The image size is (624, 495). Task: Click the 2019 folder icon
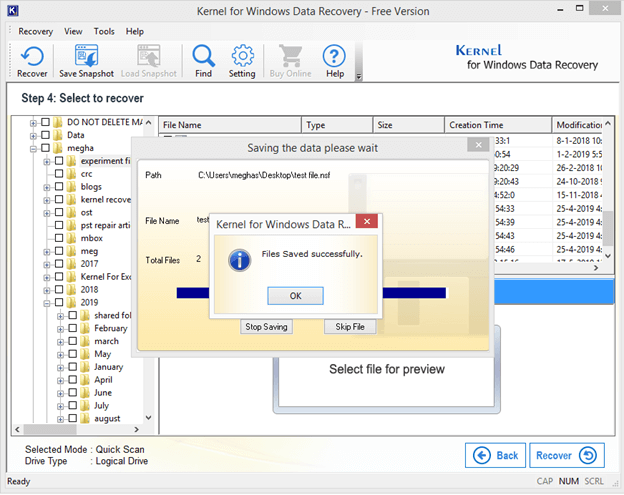[72, 303]
